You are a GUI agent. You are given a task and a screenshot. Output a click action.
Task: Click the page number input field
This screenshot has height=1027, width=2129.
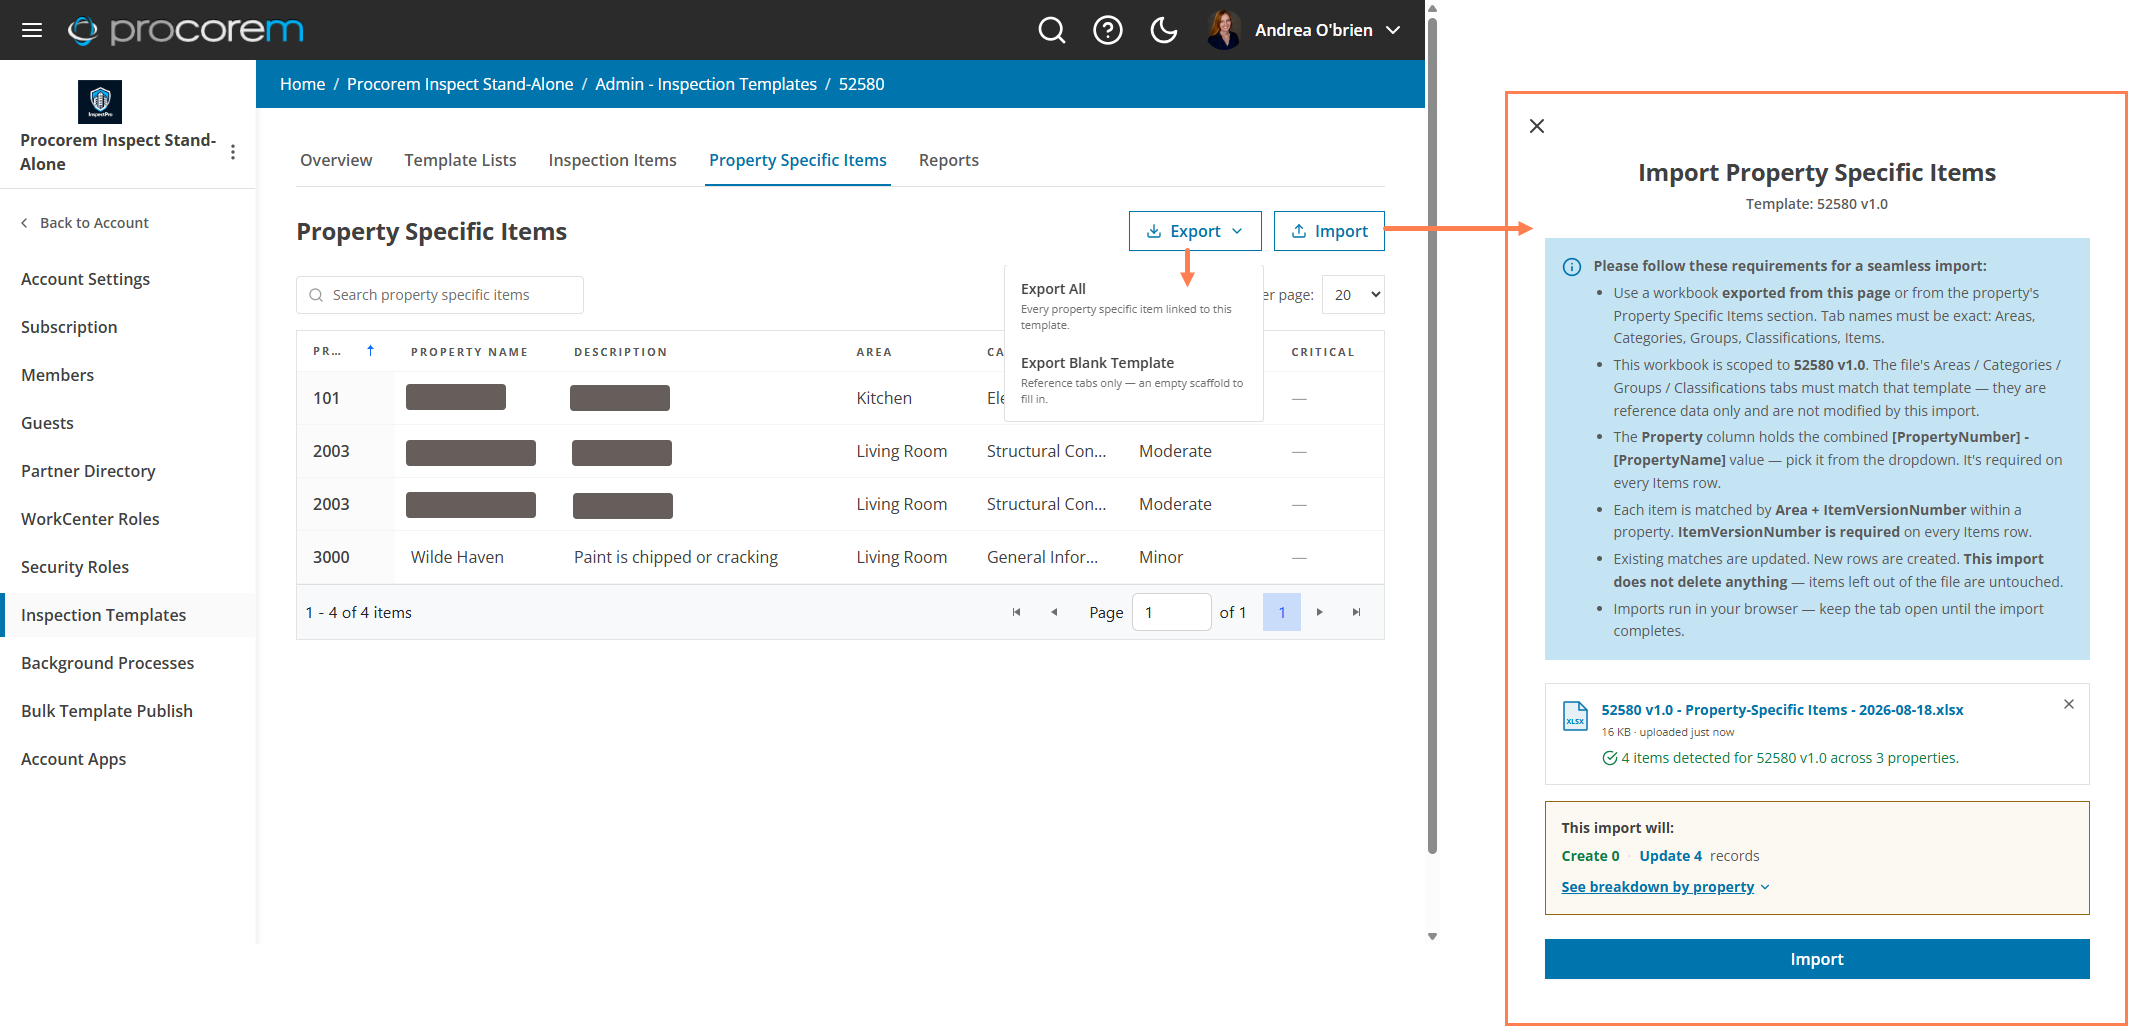tap(1171, 612)
